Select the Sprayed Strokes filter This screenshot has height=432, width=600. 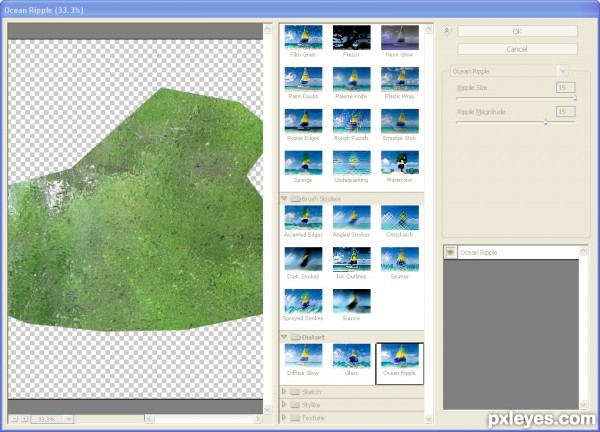click(303, 301)
